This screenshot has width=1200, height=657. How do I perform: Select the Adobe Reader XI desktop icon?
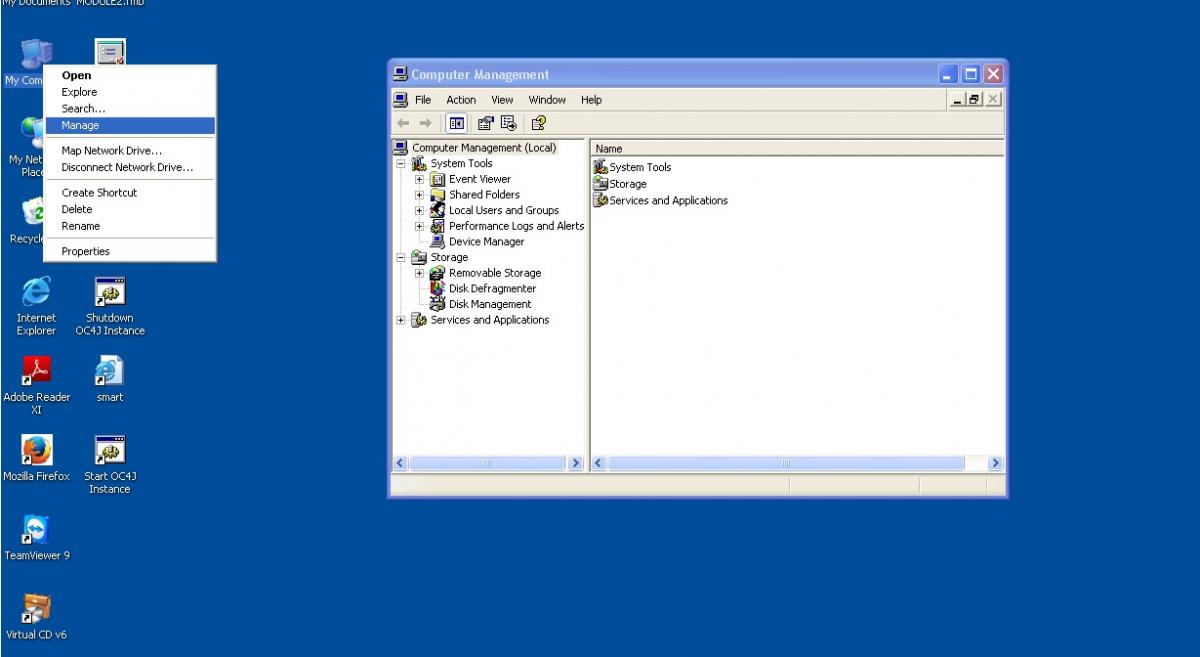click(x=37, y=373)
